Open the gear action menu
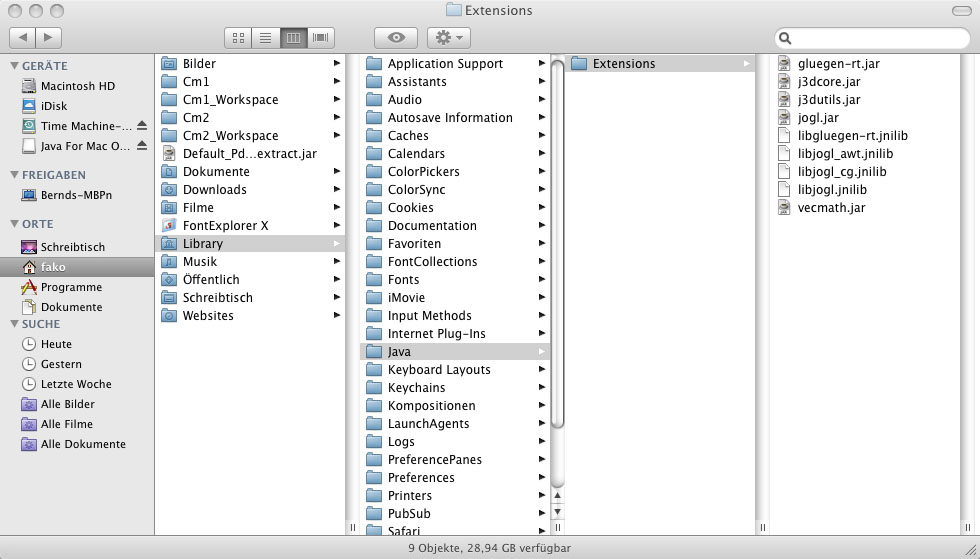This screenshot has height=559, width=980. point(449,38)
